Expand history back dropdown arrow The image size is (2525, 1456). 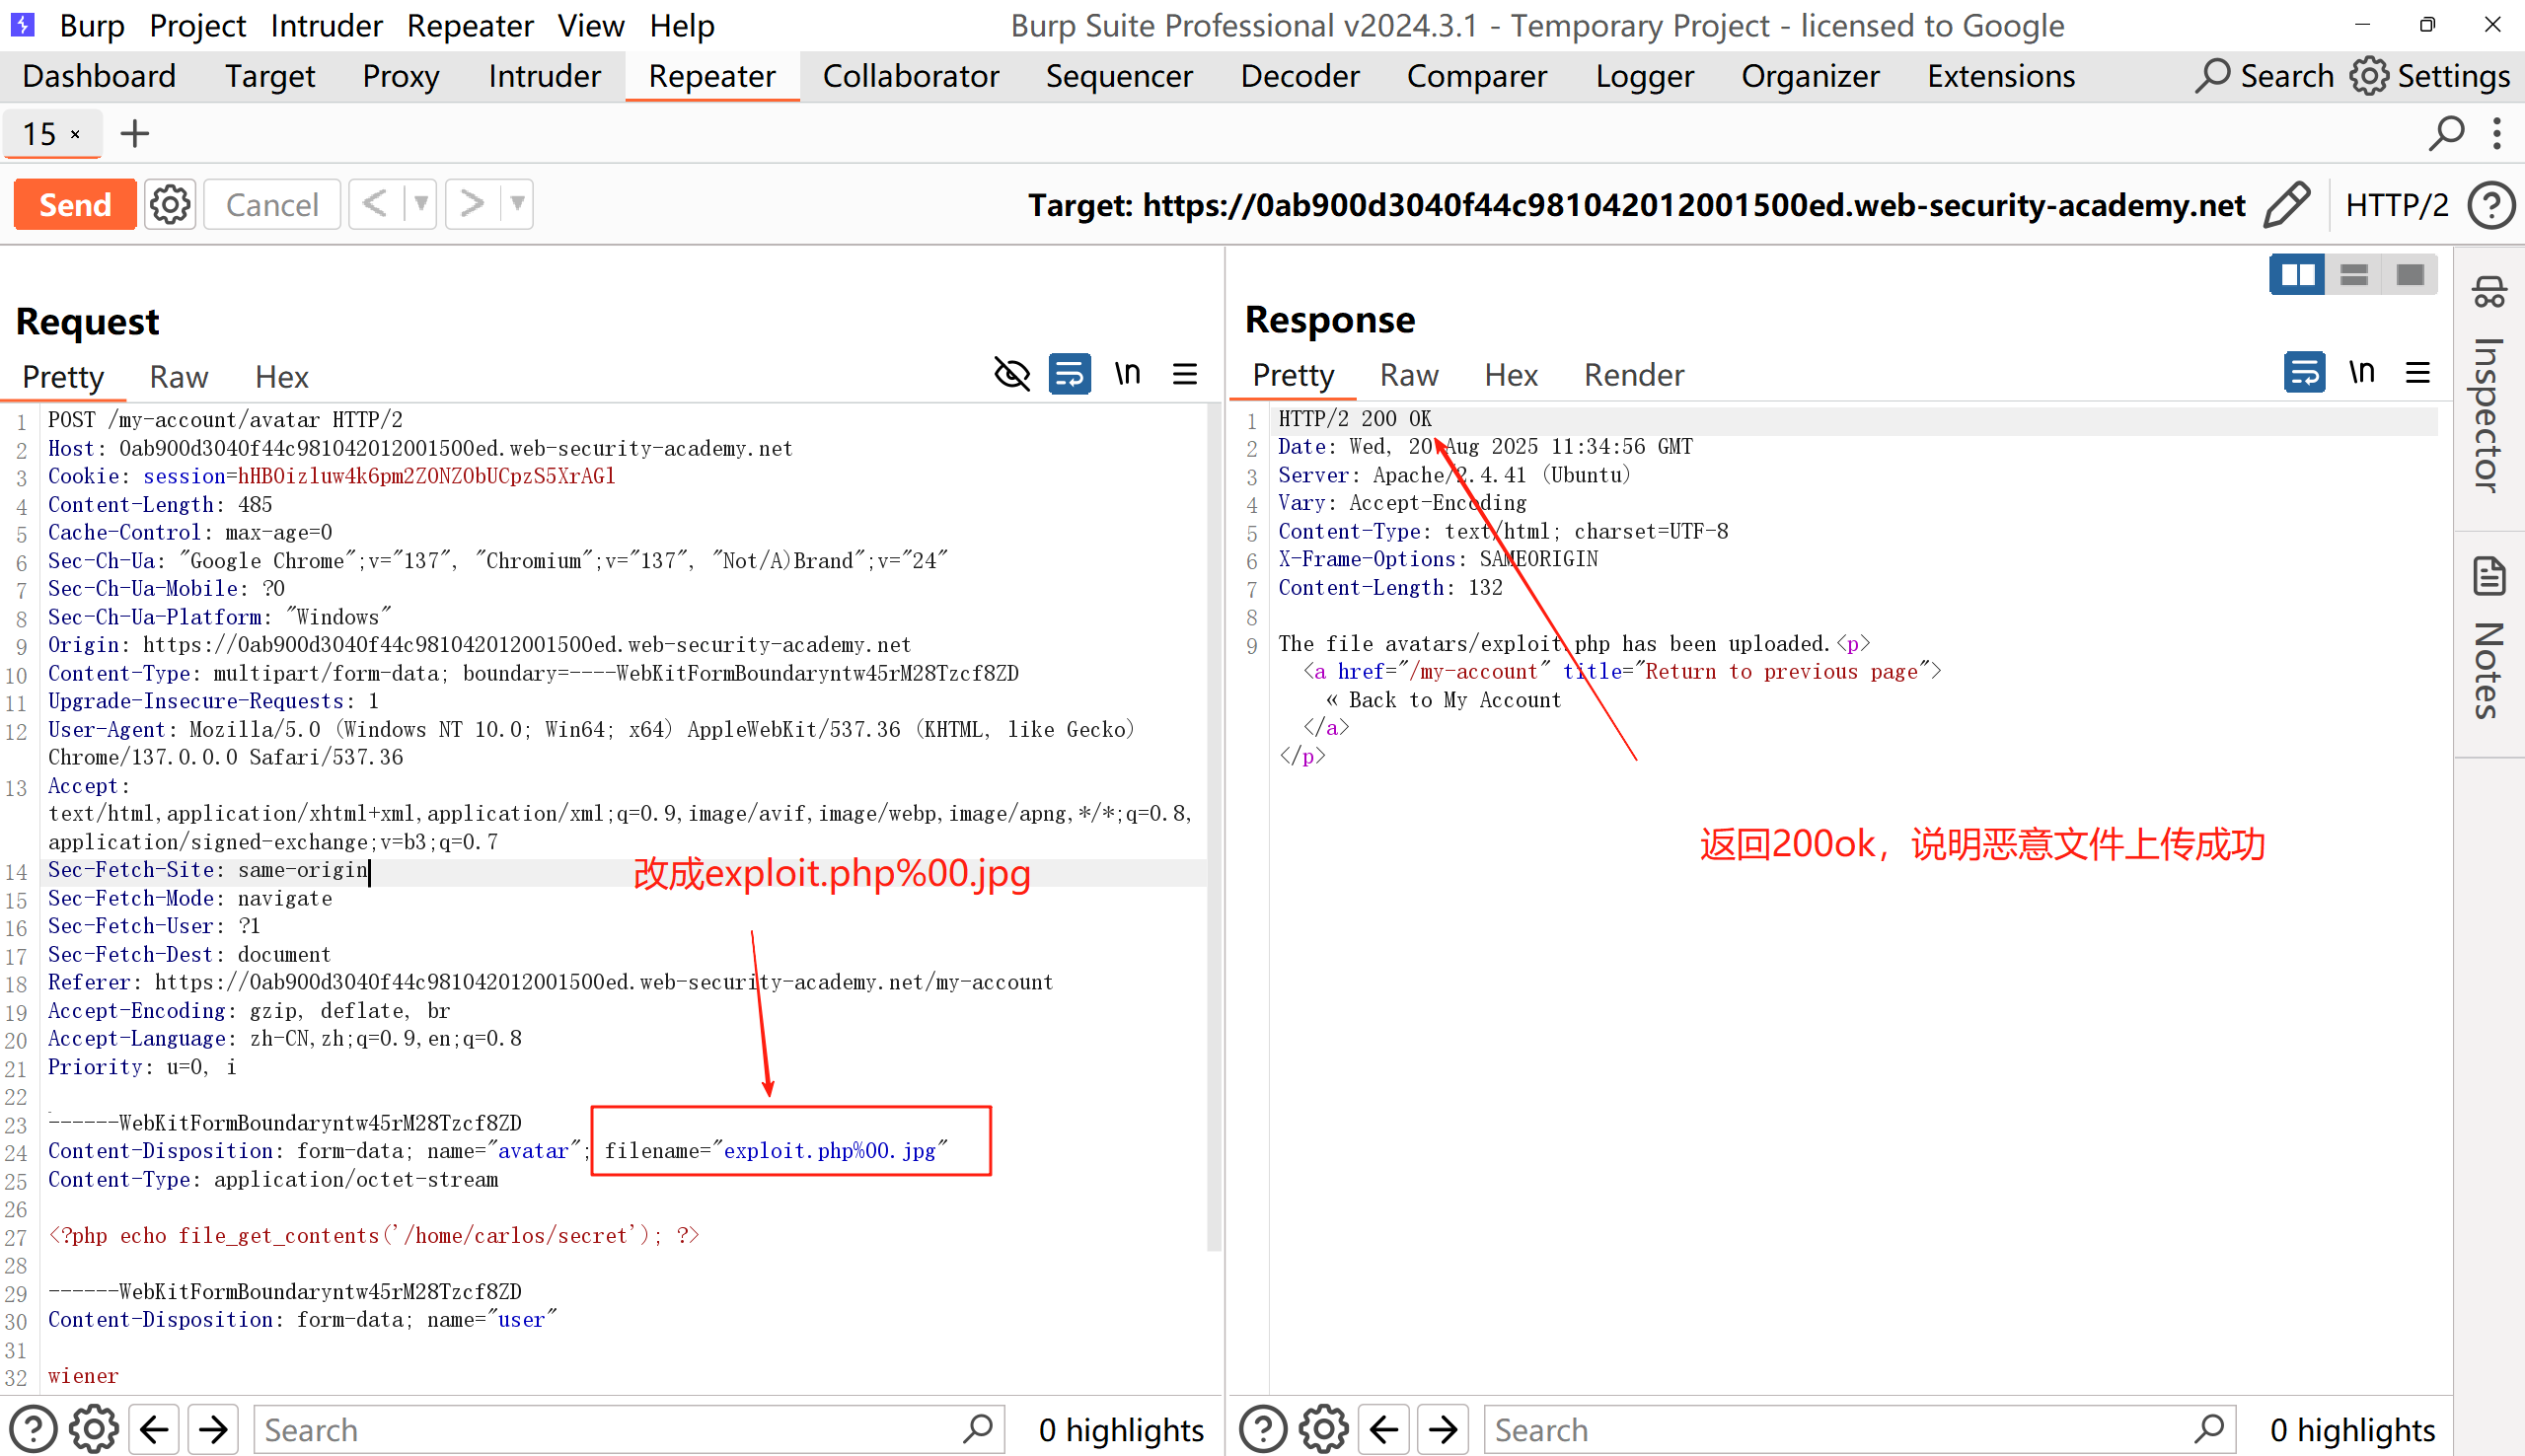[x=421, y=204]
